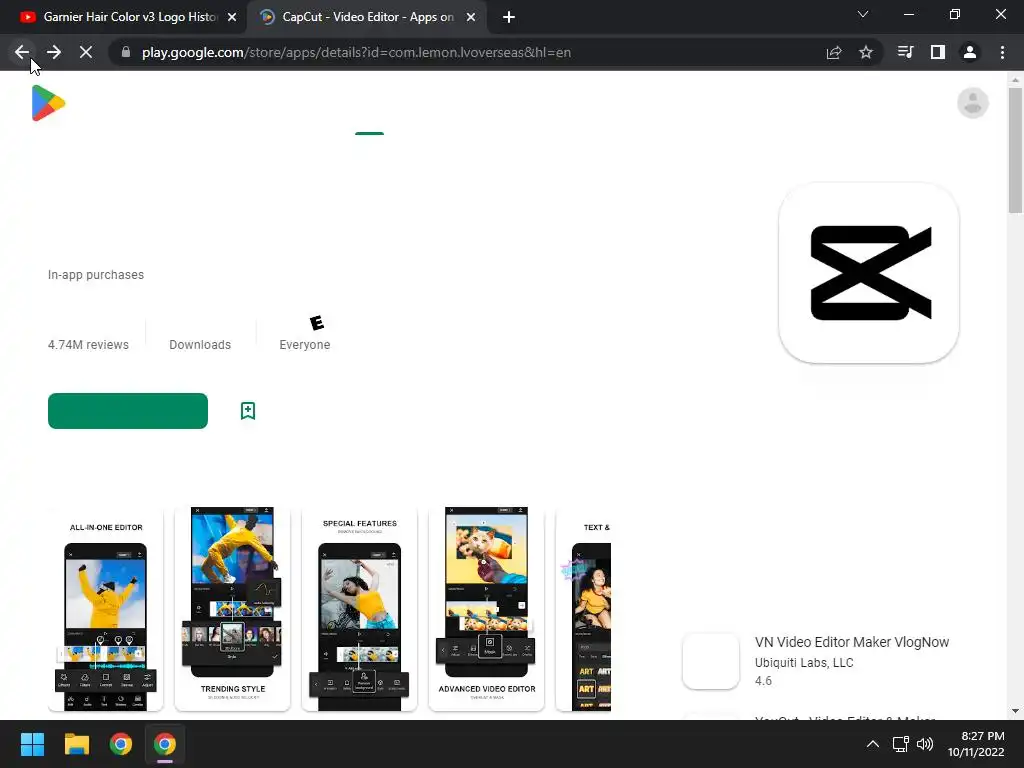Open the media control icon in toolbar
1024x768 pixels.
coord(906,52)
